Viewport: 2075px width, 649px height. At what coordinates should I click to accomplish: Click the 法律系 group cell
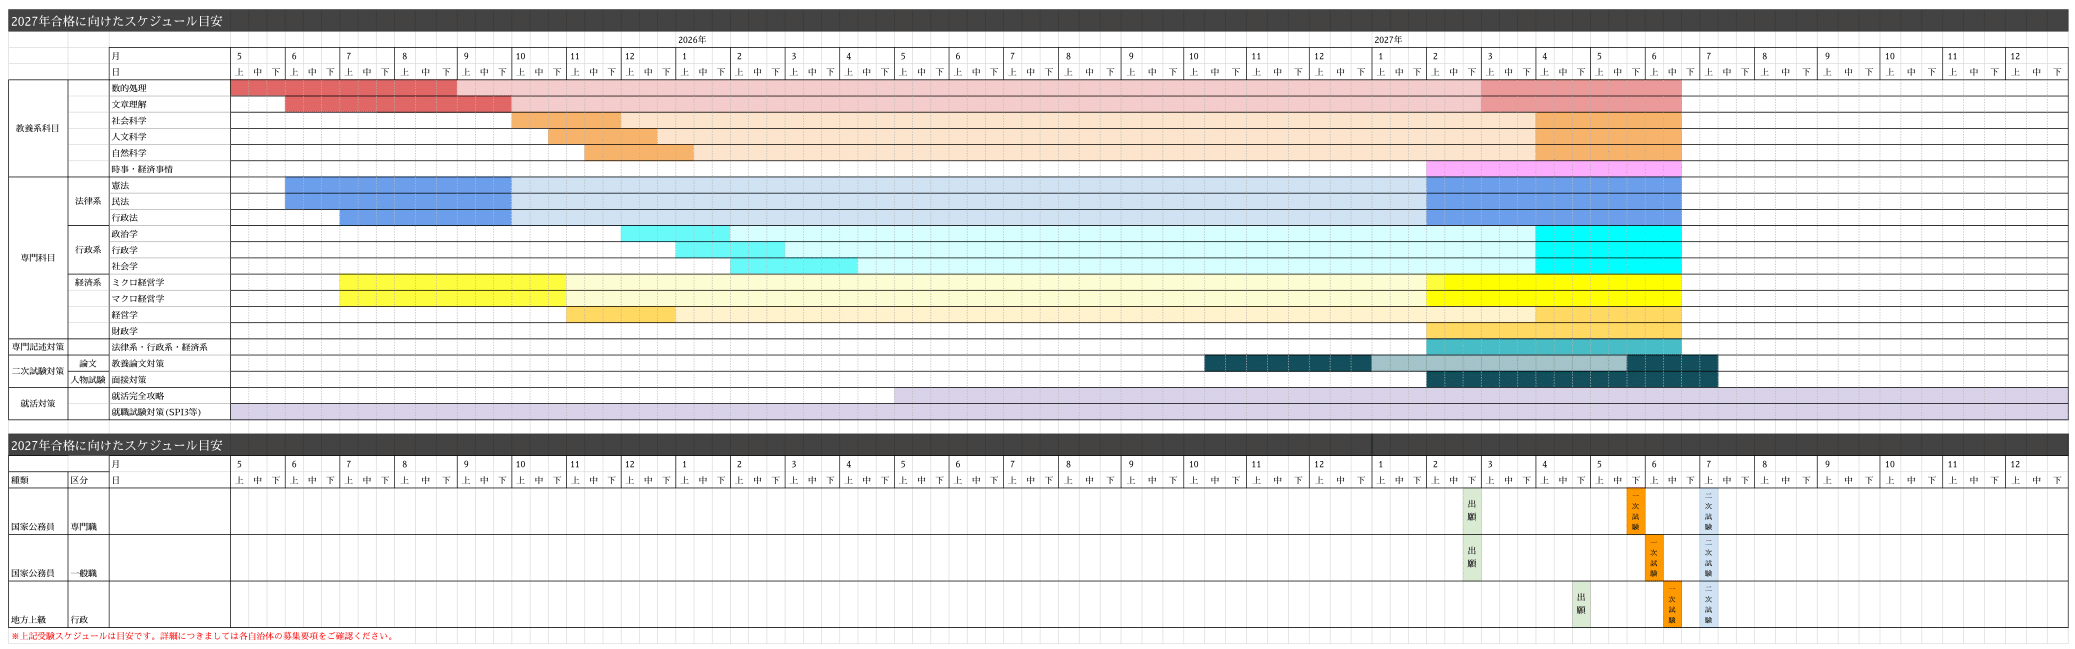(x=88, y=201)
